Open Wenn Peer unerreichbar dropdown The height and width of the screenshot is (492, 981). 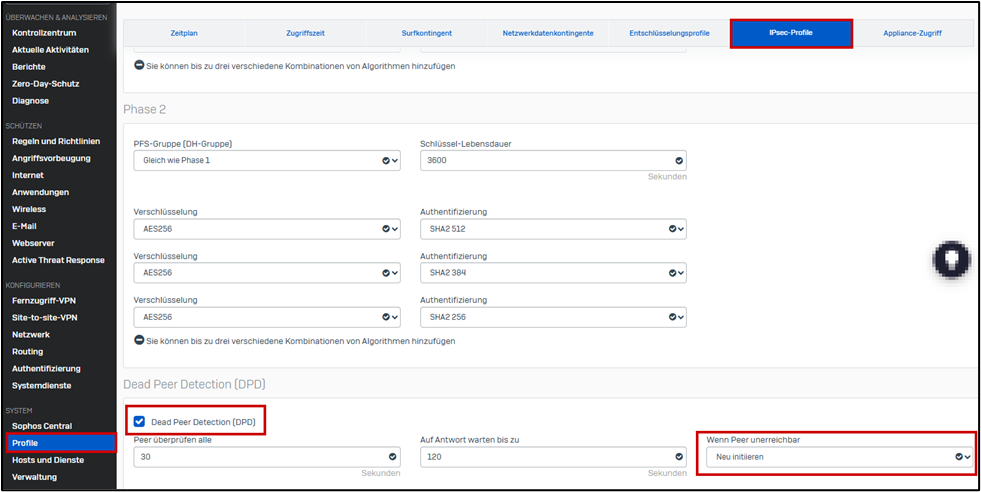(x=840, y=457)
